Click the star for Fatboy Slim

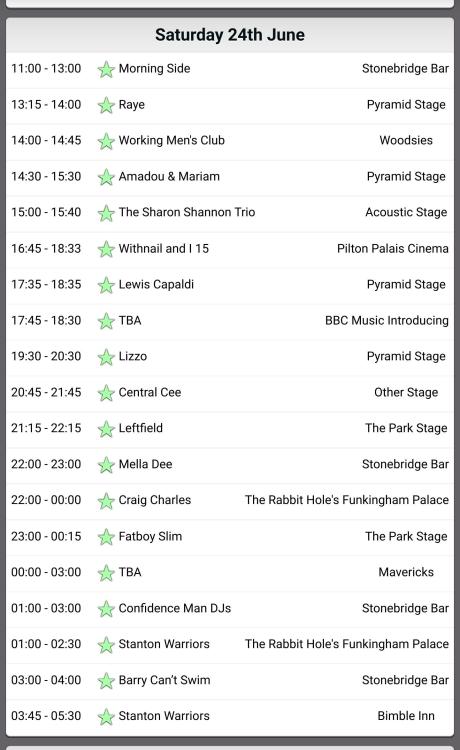click(106, 537)
